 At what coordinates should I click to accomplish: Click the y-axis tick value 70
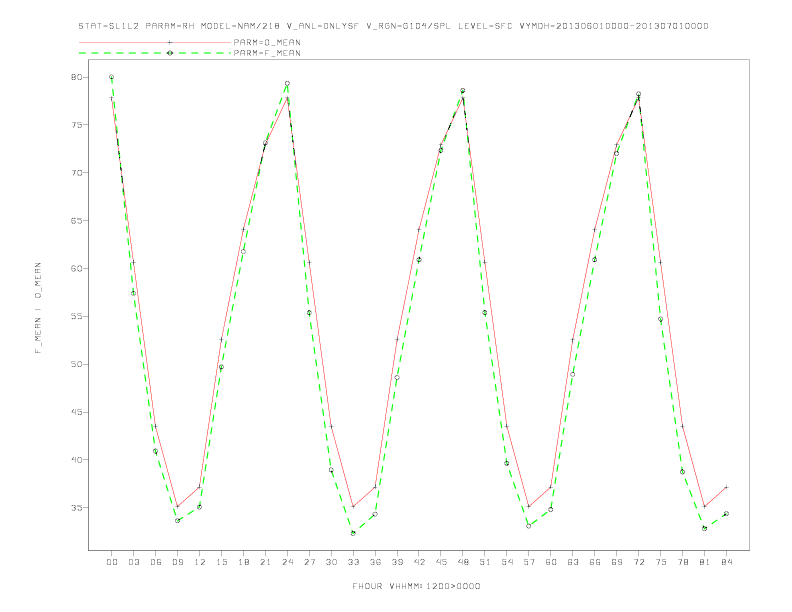(76, 173)
